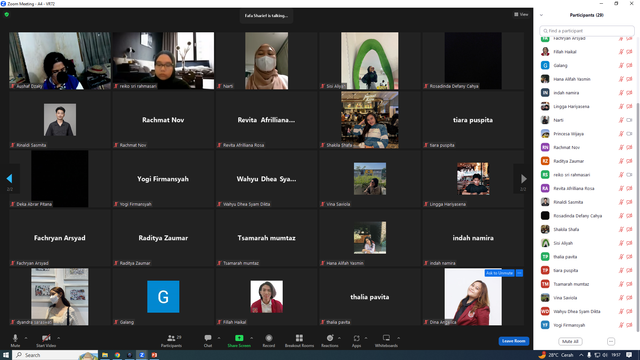Toggle microphone for Vina Saviola in list

point(621,298)
